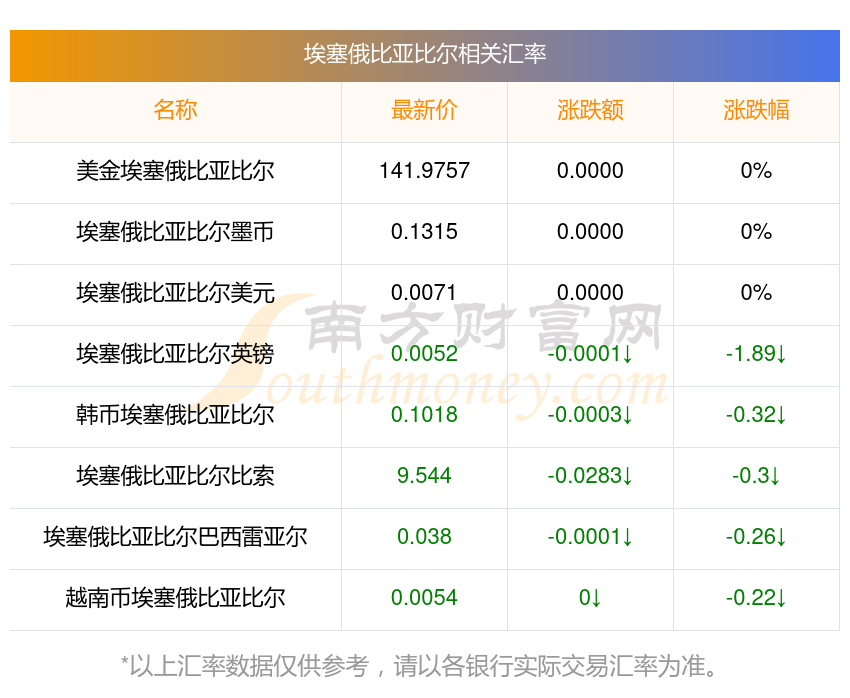Select the row name 越南币埃塞俄比亚比尔
Screen dimensions: 850x698
[175, 598]
